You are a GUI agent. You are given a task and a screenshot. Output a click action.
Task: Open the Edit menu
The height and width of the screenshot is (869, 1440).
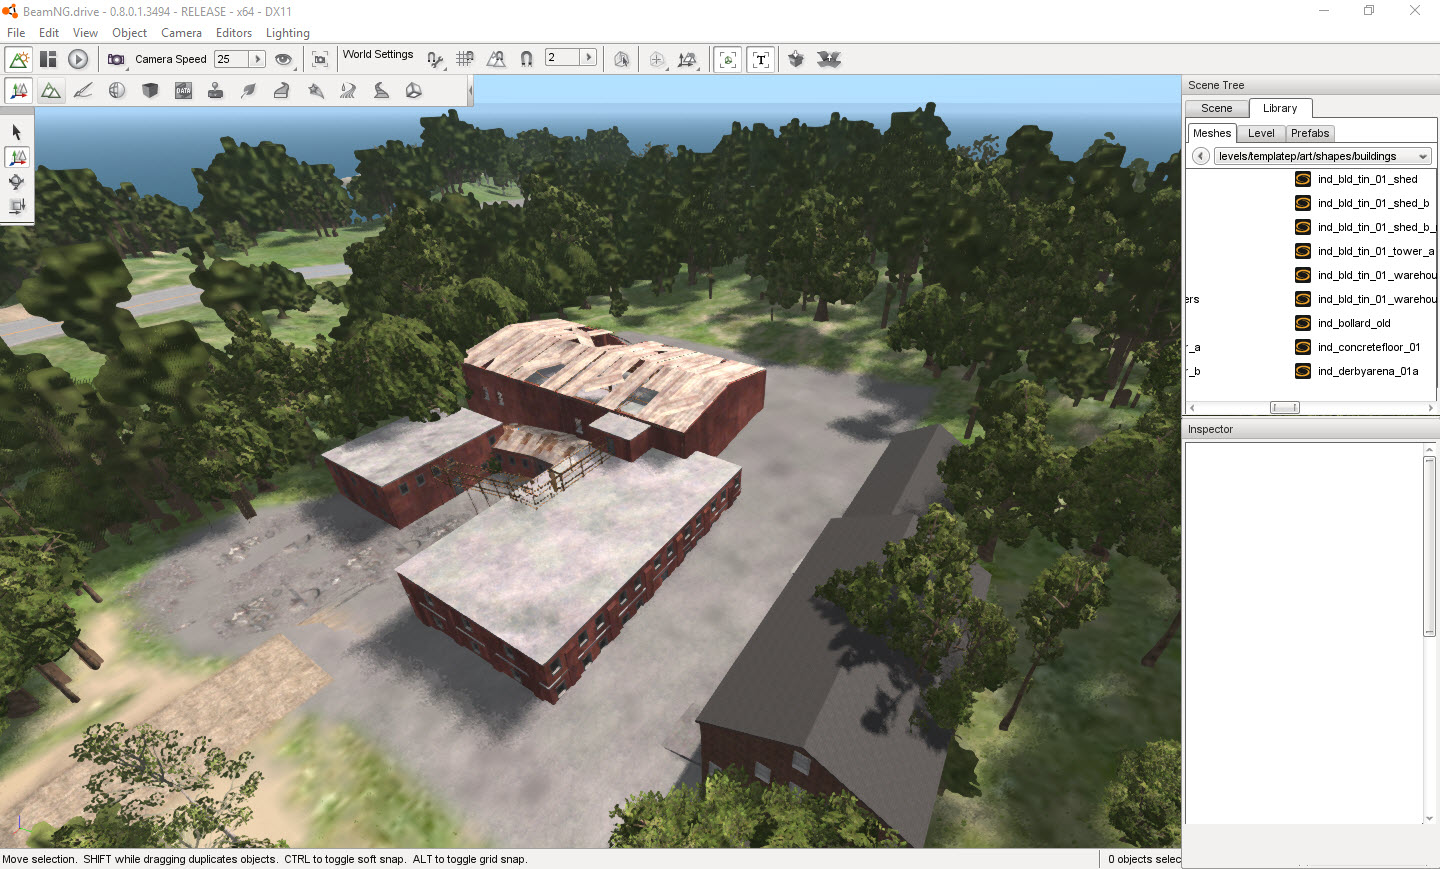pyautogui.click(x=49, y=33)
